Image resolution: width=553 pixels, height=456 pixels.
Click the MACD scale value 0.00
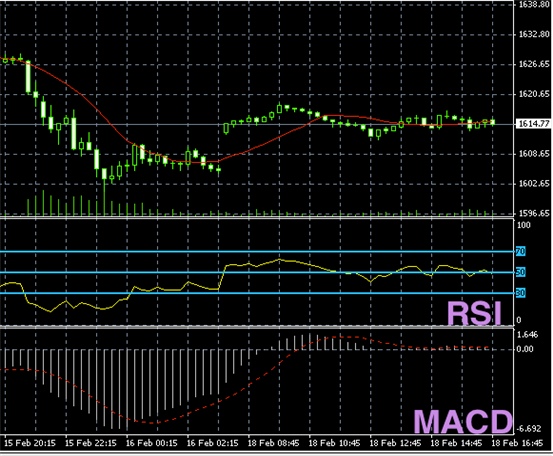[525, 349]
